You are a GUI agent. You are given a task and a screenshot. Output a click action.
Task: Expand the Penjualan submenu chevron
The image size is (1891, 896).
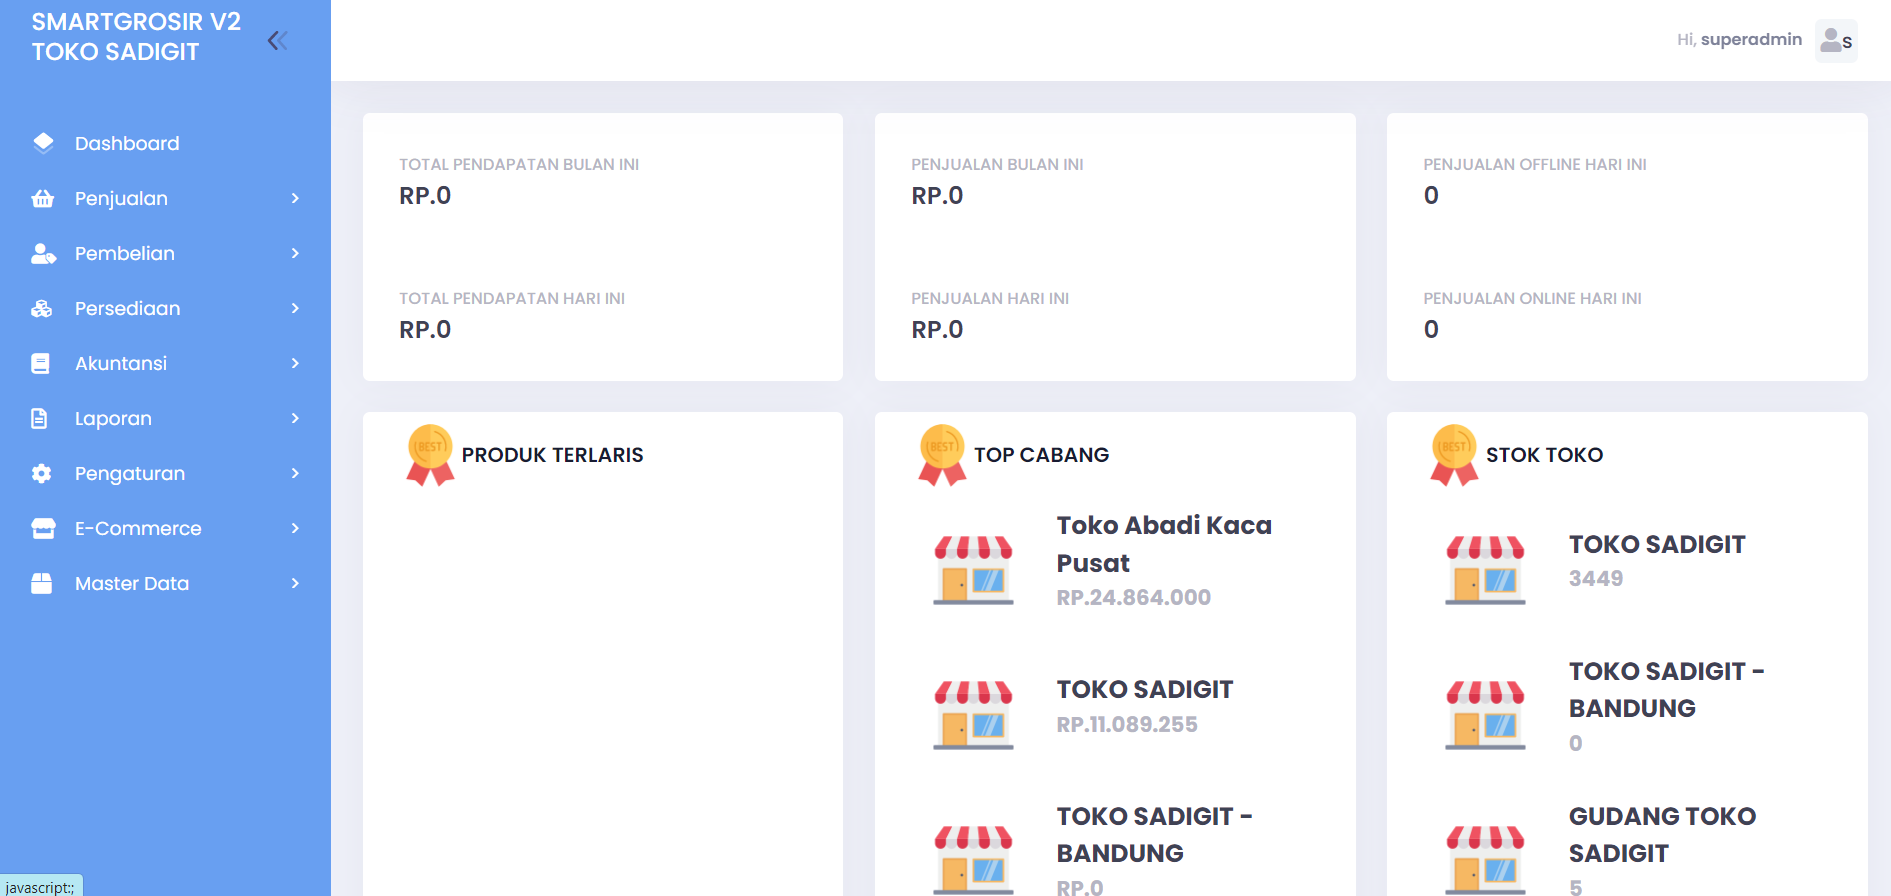pyautogui.click(x=295, y=198)
